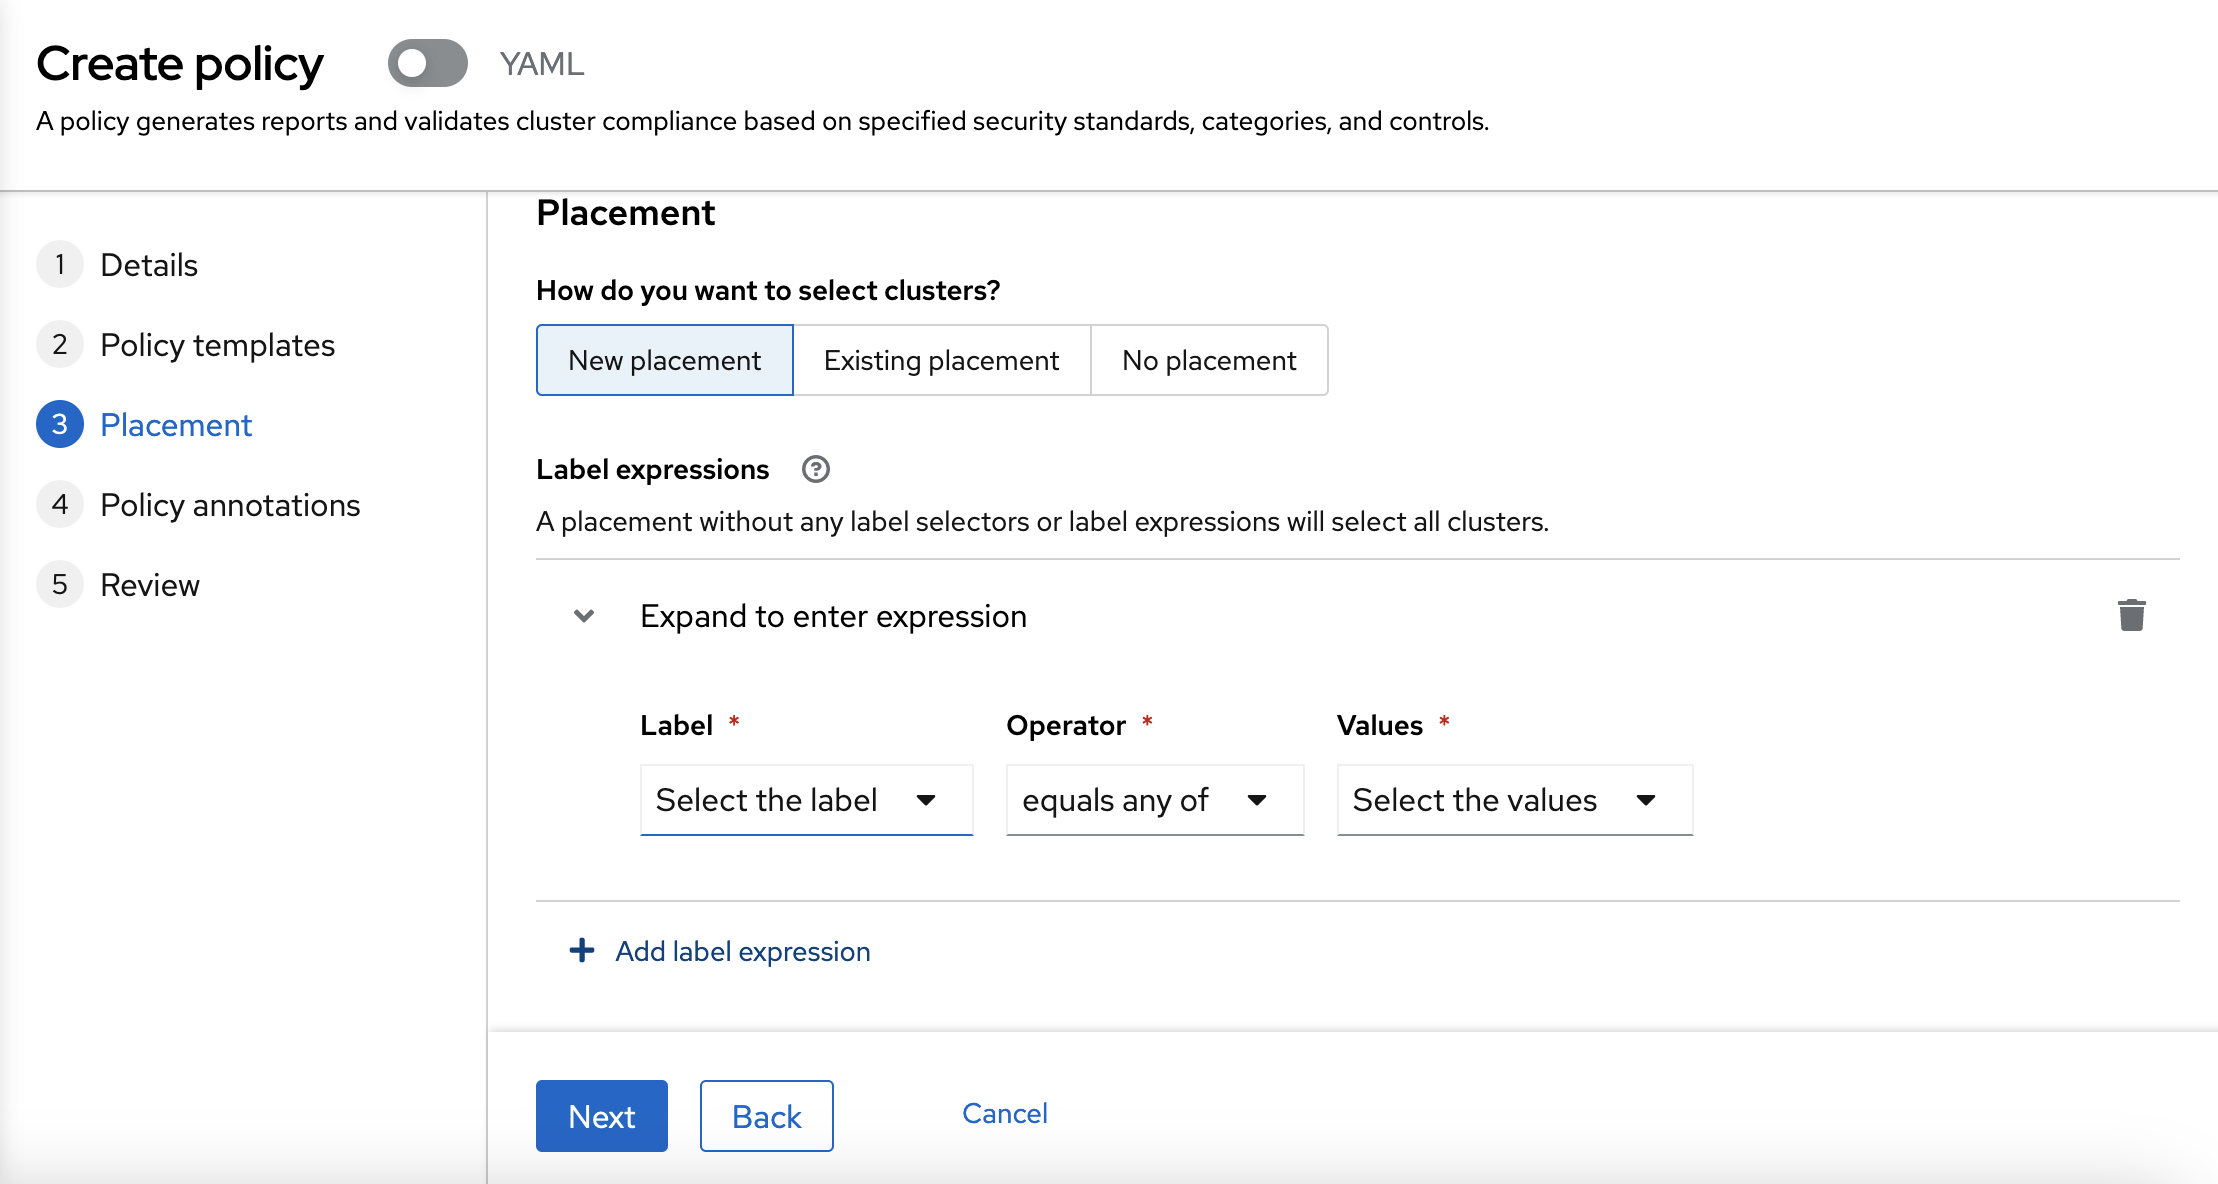Open the Select the label dropdown
The height and width of the screenshot is (1184, 2218).
pos(806,800)
